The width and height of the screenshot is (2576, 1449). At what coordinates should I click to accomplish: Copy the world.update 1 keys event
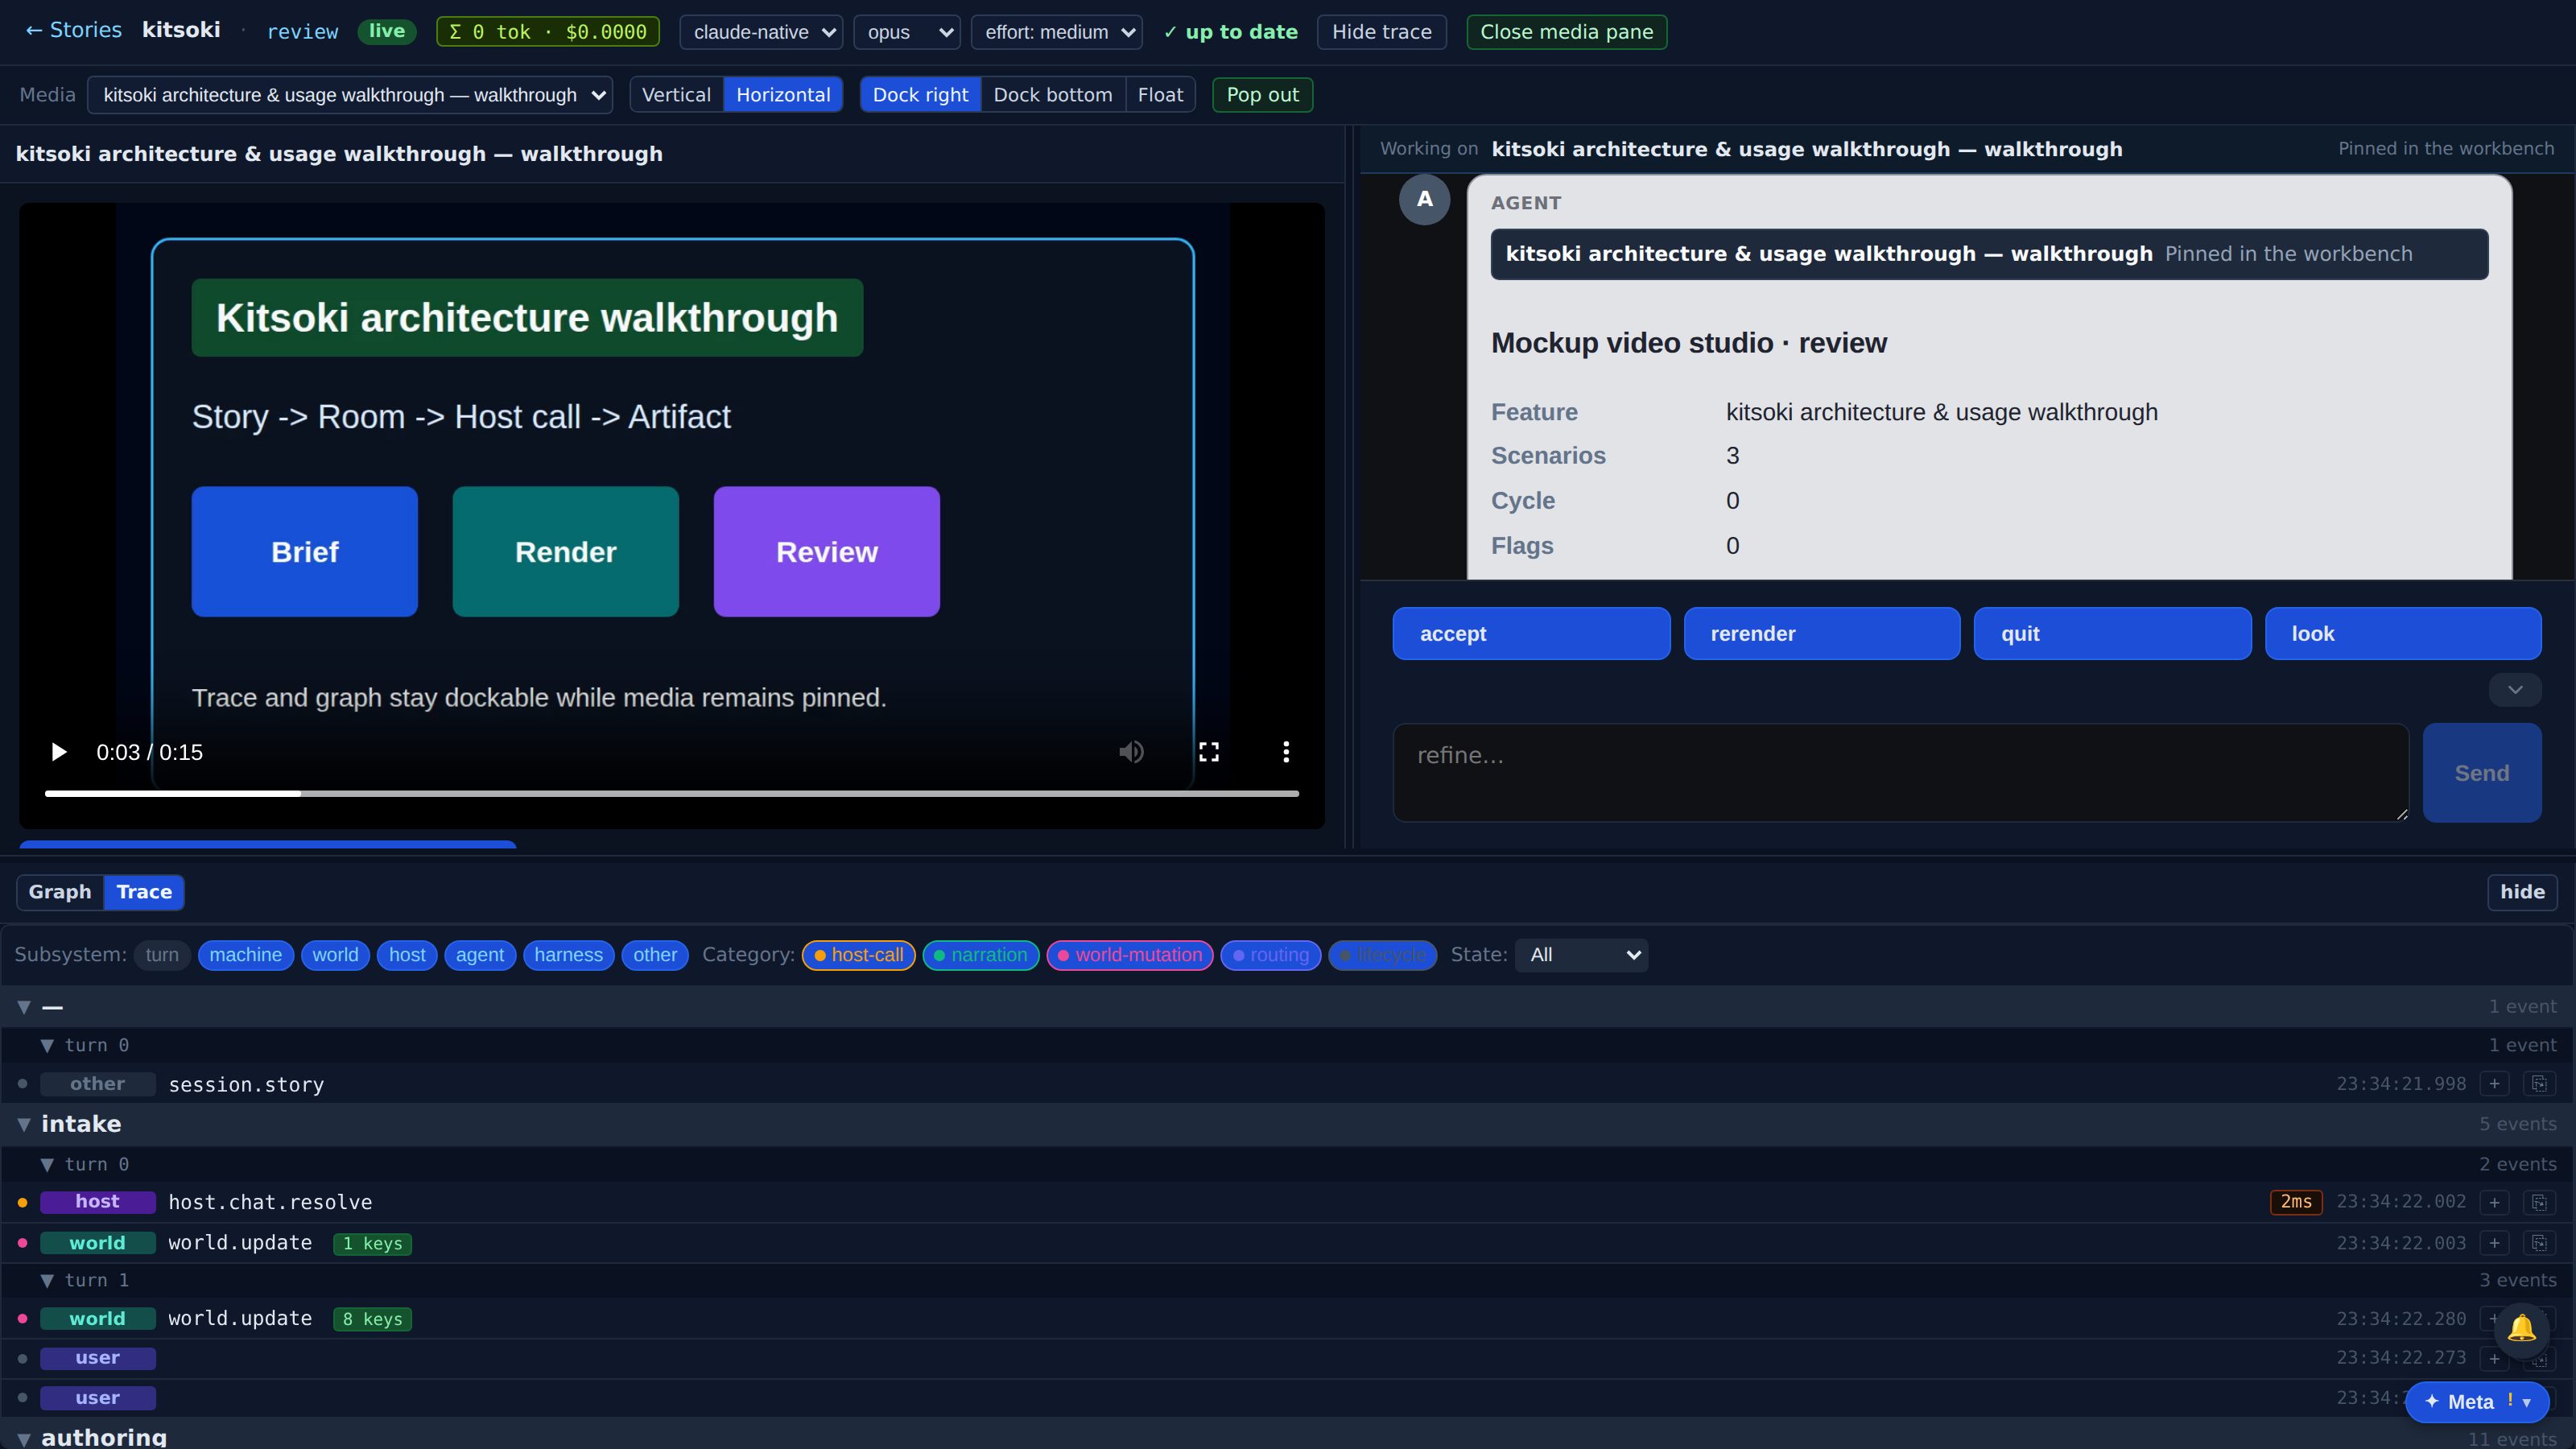(x=2539, y=1243)
